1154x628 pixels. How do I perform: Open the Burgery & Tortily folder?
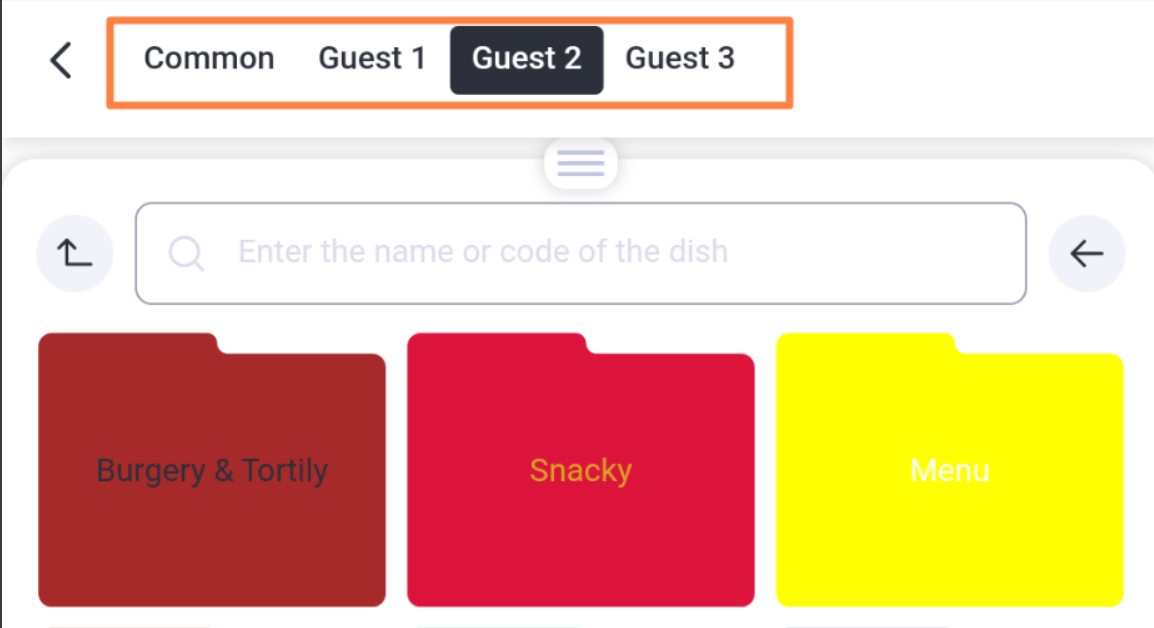pos(212,470)
